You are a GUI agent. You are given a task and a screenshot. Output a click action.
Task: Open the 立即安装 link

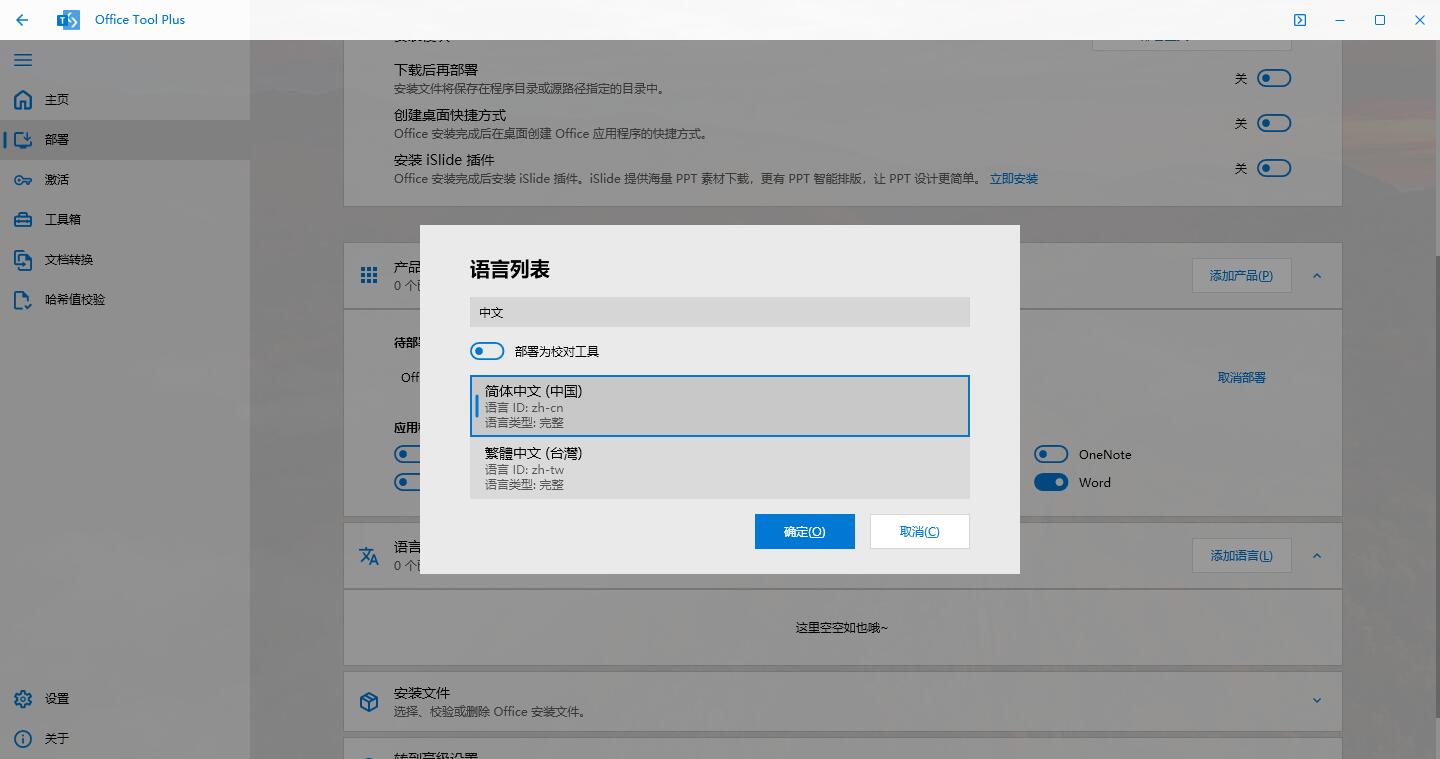1014,179
